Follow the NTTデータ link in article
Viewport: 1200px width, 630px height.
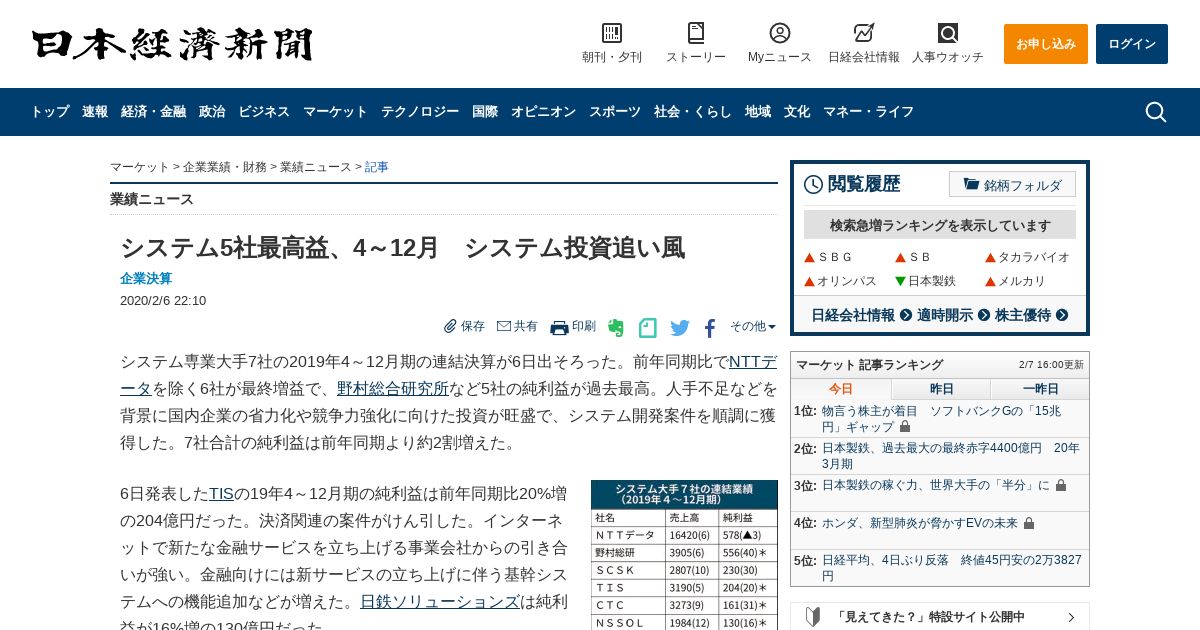point(753,361)
